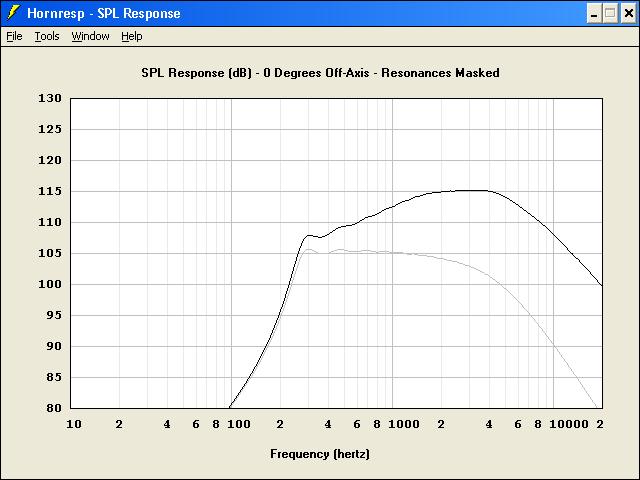
Task: Click the 10000 hertz axis label
Action: point(569,424)
